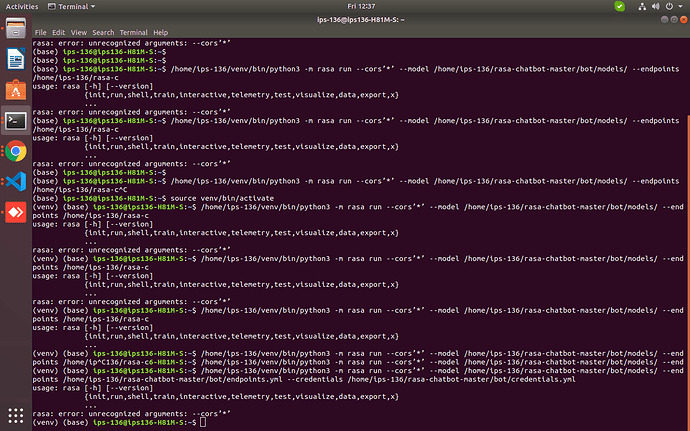Viewport: 690px width, 431px height.
Task: Open Ubuntu Software from the dock
Action: click(16, 90)
